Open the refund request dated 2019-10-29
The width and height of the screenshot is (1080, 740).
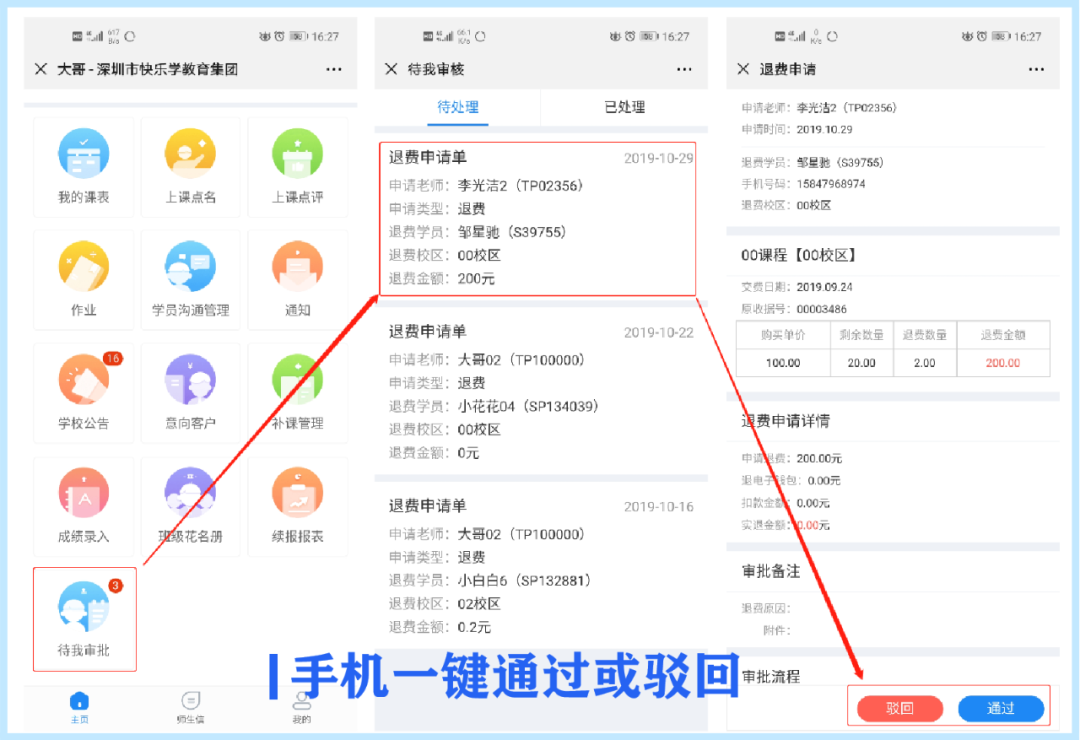537,218
